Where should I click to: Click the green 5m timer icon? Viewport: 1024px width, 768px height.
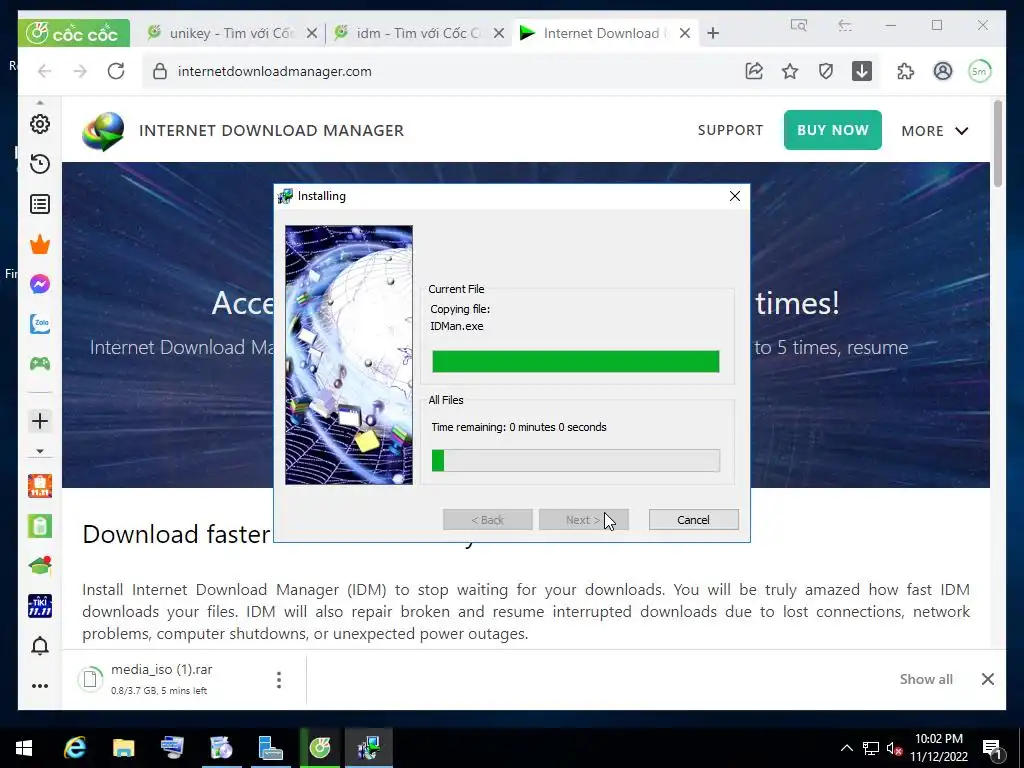pyautogui.click(x=980, y=71)
